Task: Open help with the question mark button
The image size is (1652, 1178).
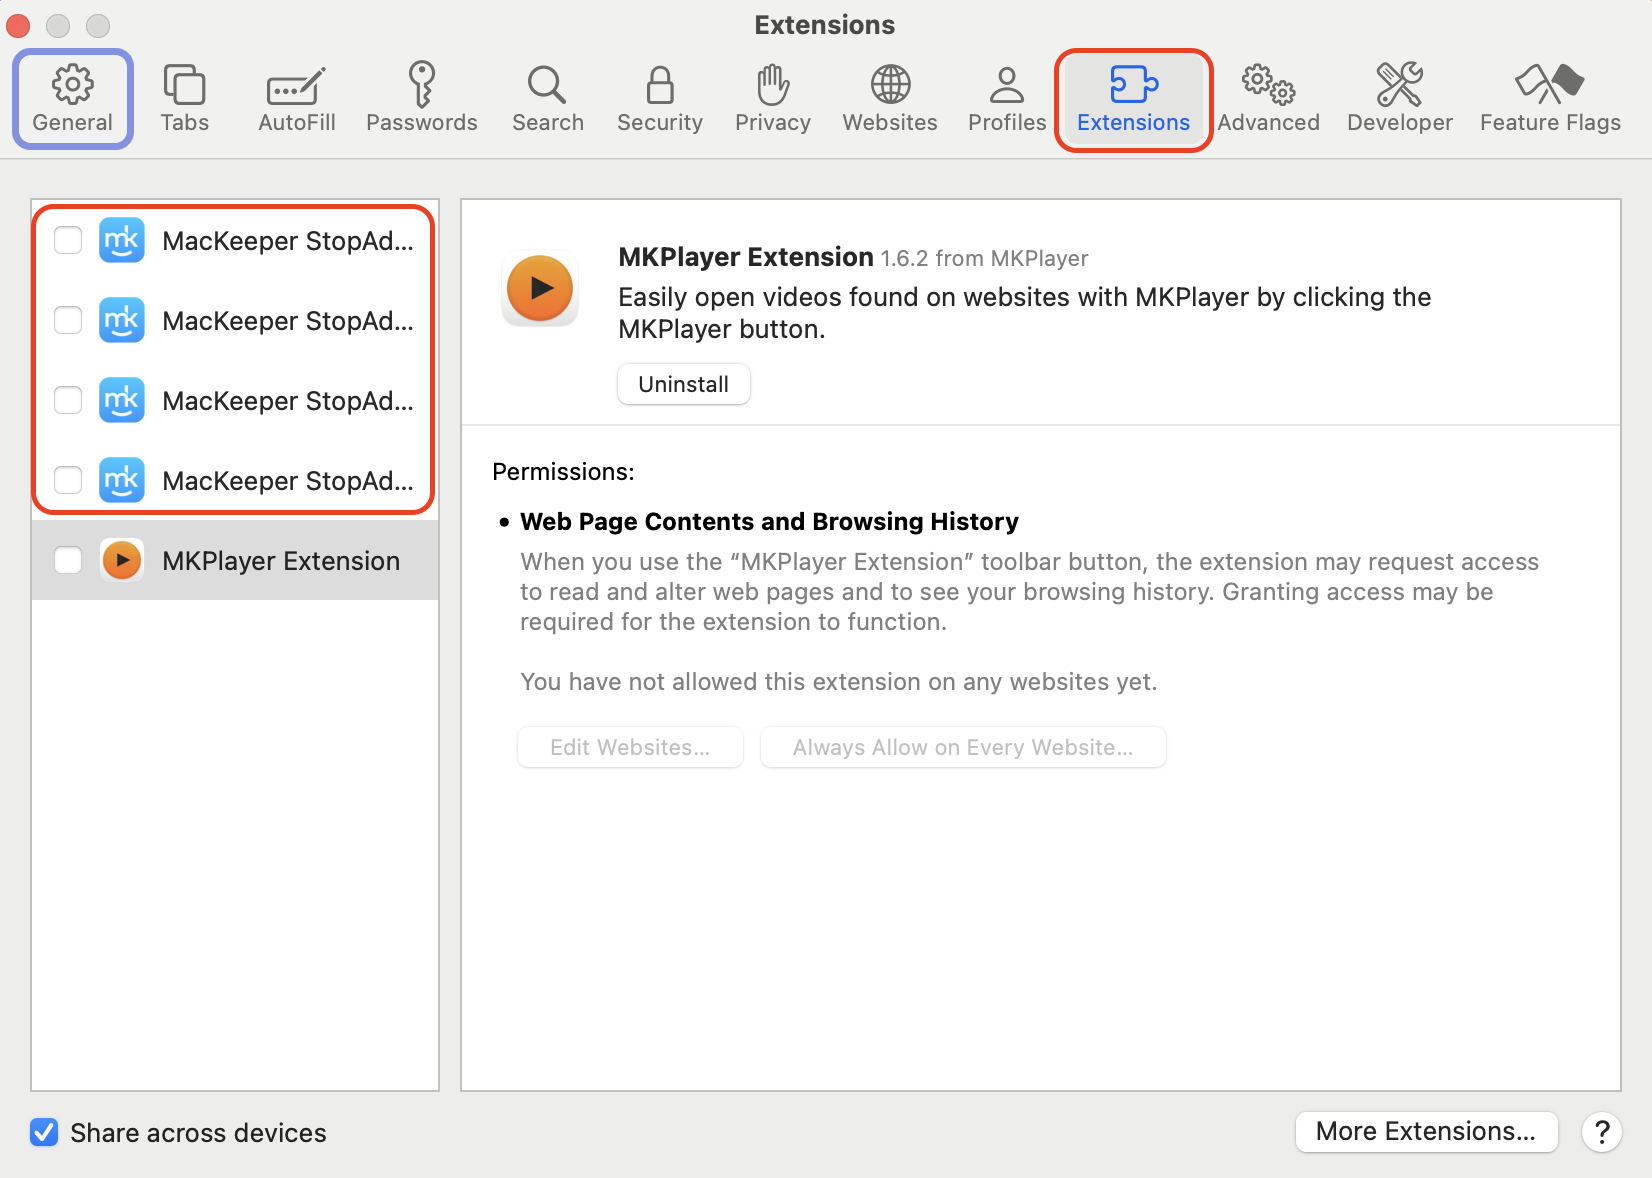Action: click(x=1602, y=1132)
